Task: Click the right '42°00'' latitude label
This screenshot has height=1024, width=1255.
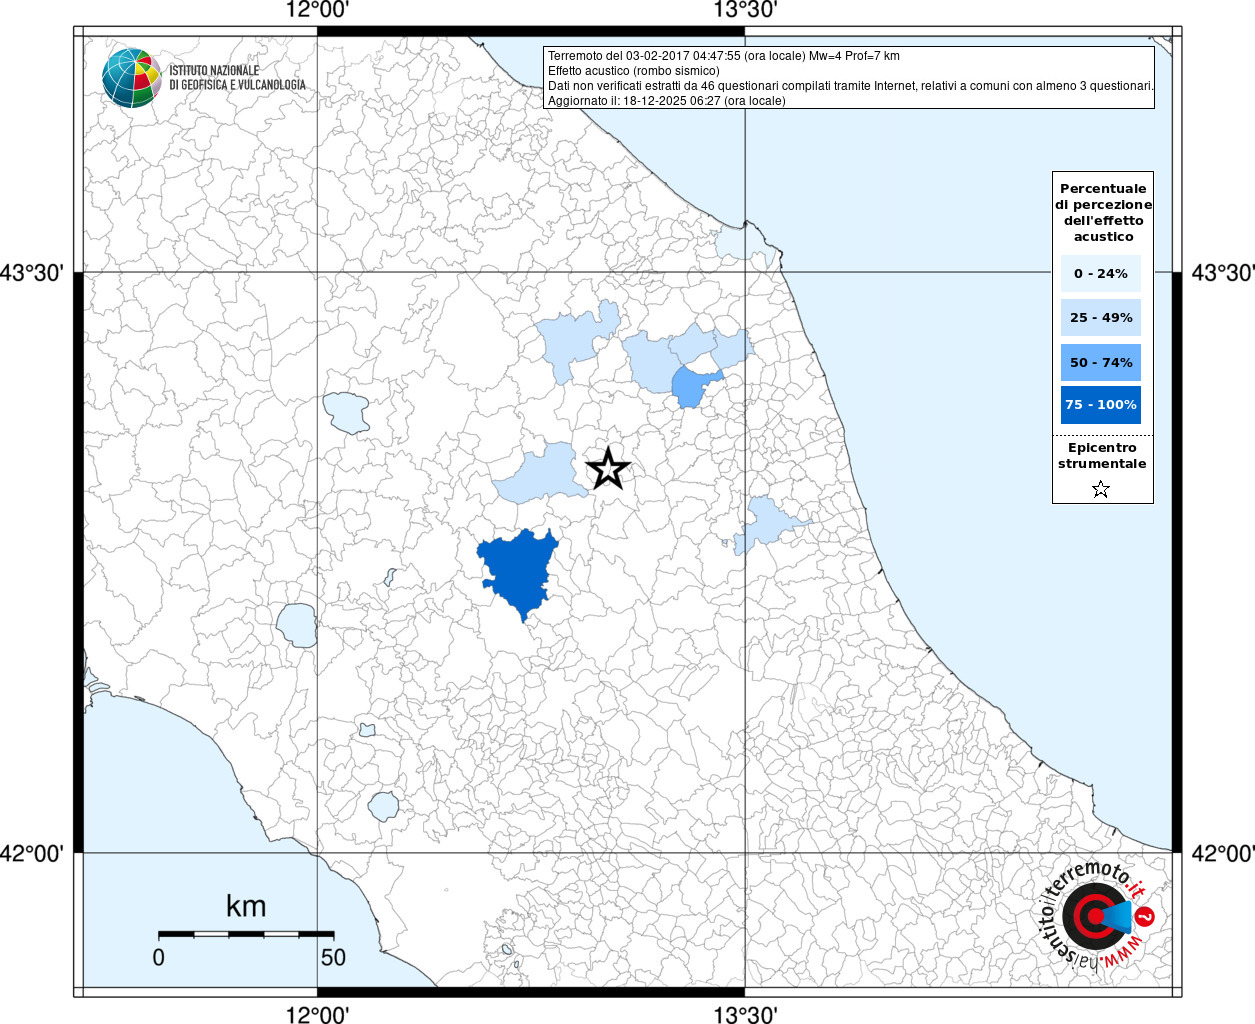Action: click(x=1222, y=853)
